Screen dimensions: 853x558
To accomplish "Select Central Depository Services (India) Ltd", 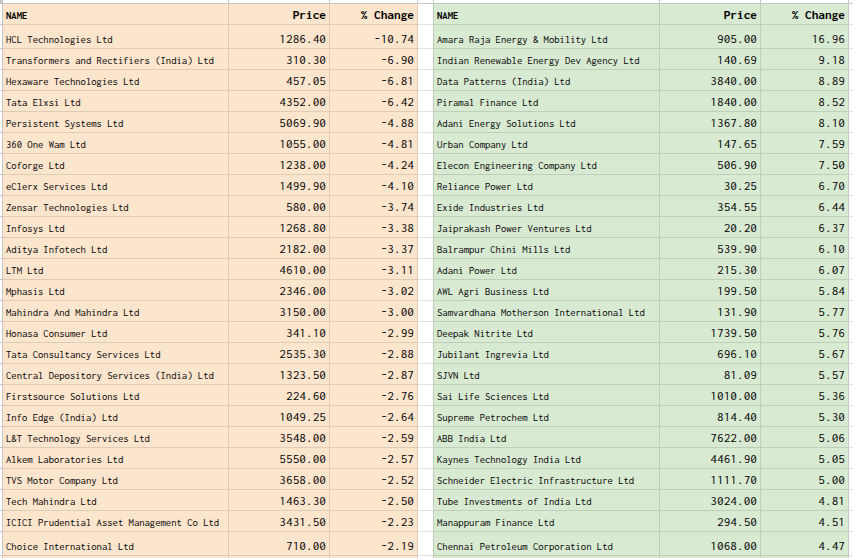I will point(115,376).
